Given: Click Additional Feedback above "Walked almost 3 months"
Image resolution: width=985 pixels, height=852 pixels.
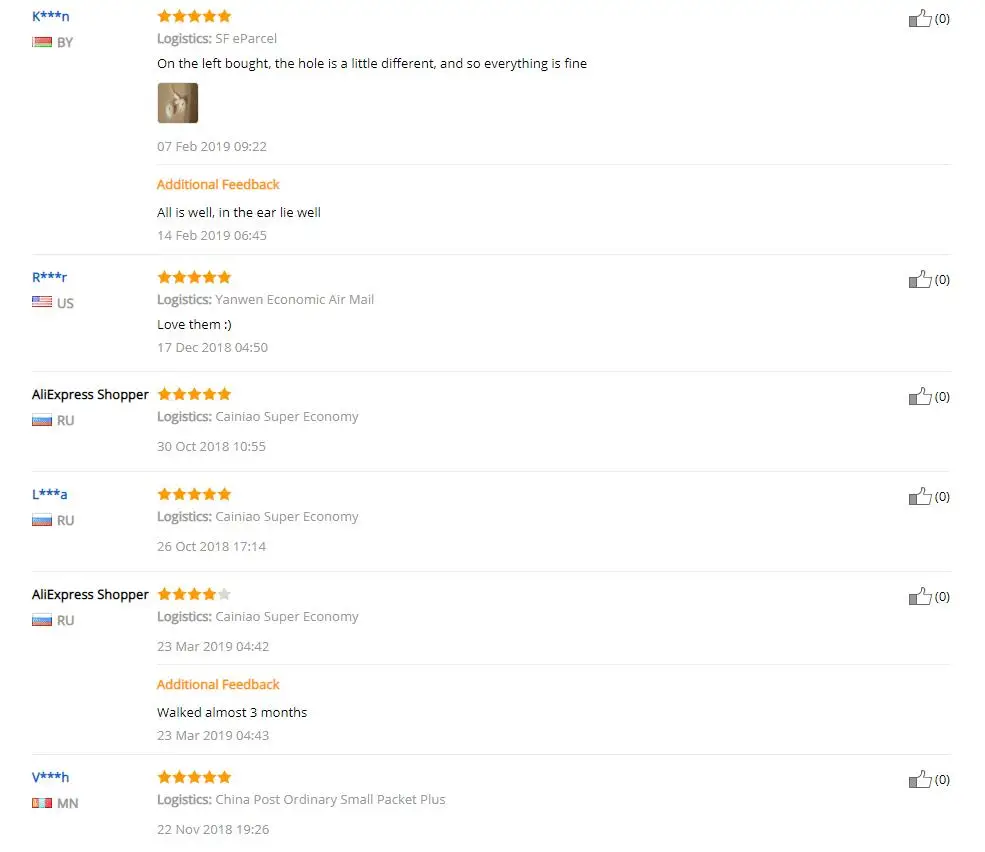Looking at the screenshot, I should (x=218, y=684).
